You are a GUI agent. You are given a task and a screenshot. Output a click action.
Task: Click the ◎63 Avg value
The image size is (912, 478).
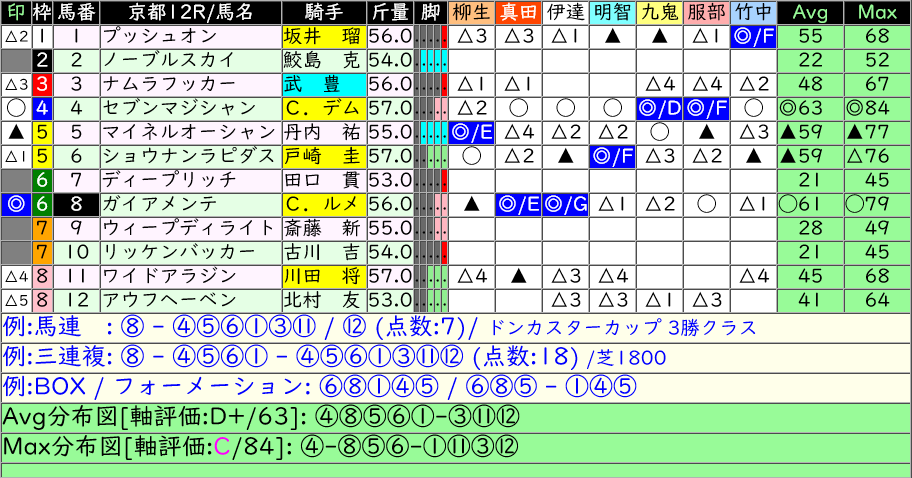pos(810,108)
